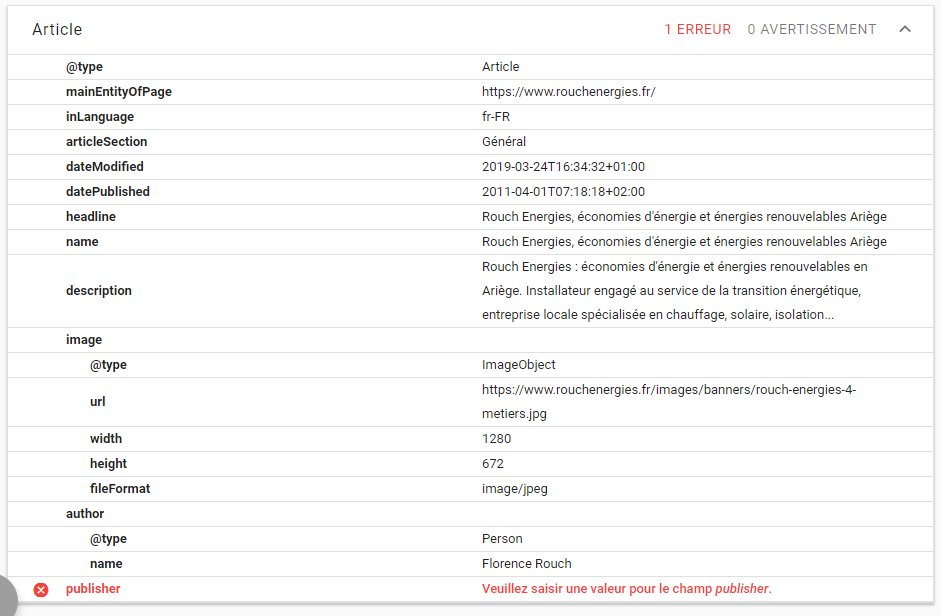Click the '0 AVERTISSEMENT' counter

coord(811,29)
